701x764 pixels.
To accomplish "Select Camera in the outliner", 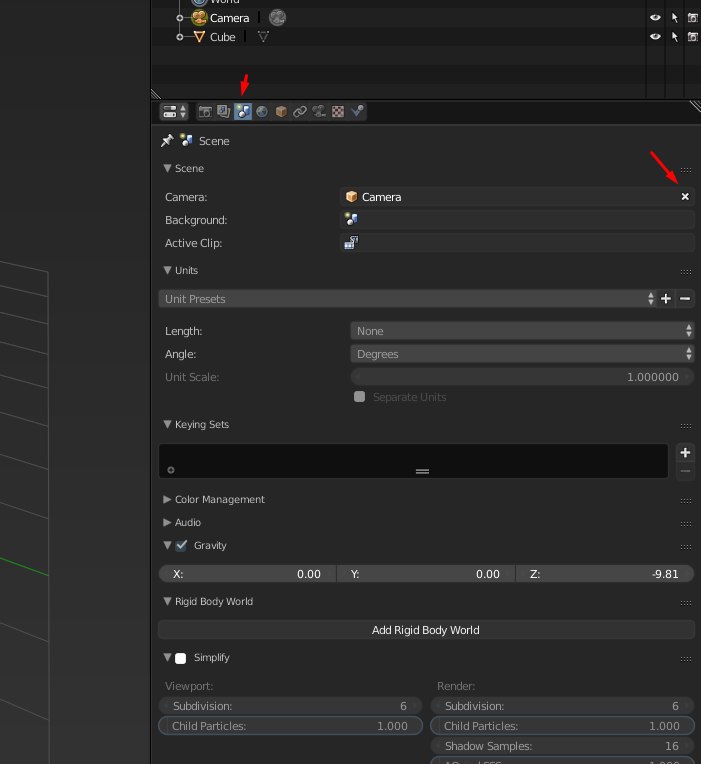I will (229, 18).
